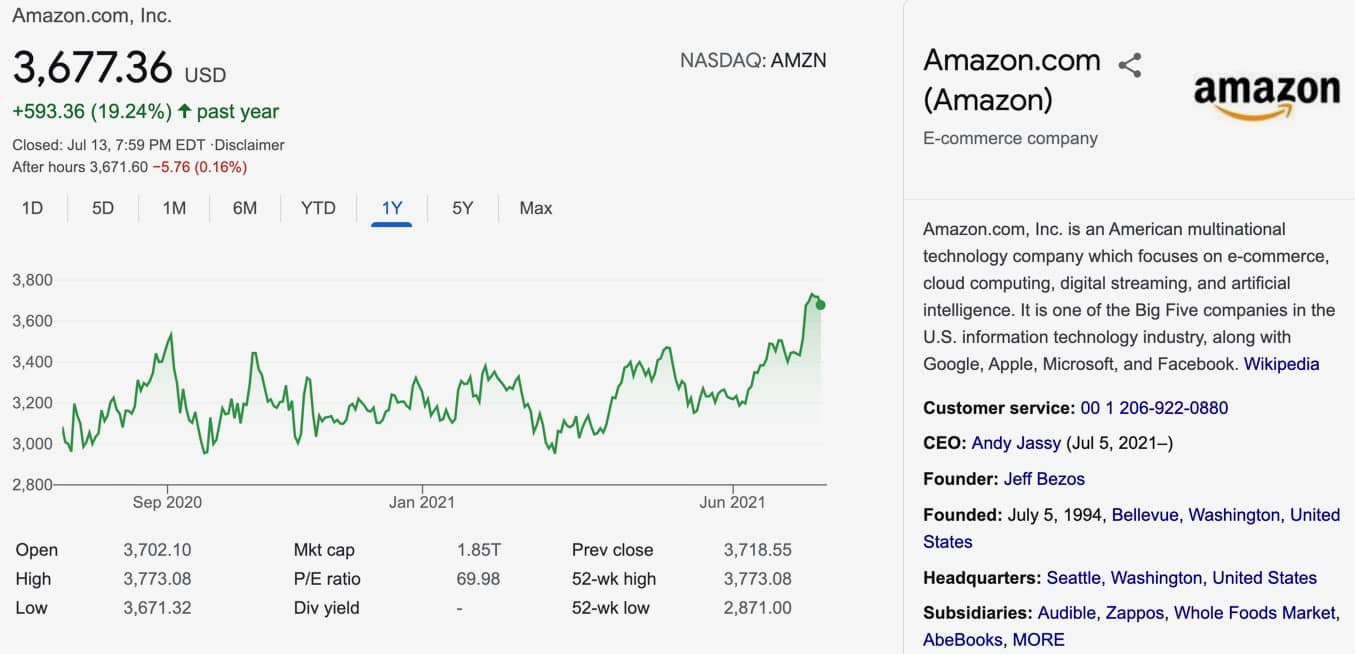Image resolution: width=1355 pixels, height=654 pixels.
Task: Open the Jeff Bezos founder link
Action: pyautogui.click(x=1044, y=478)
